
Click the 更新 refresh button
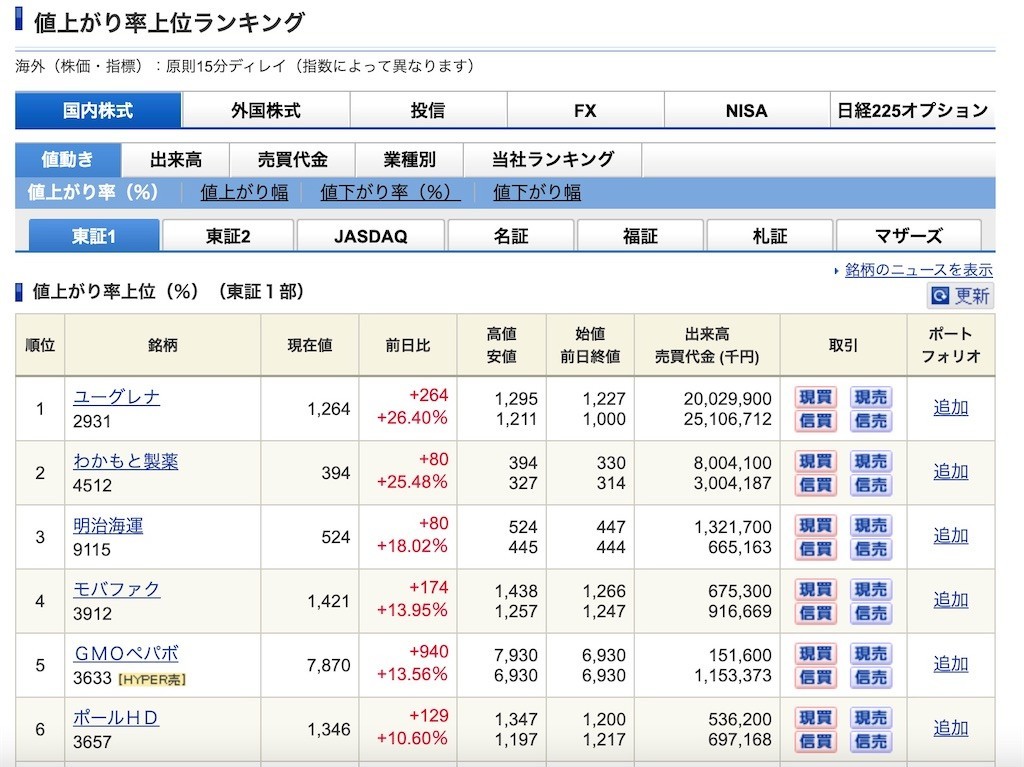(x=960, y=296)
